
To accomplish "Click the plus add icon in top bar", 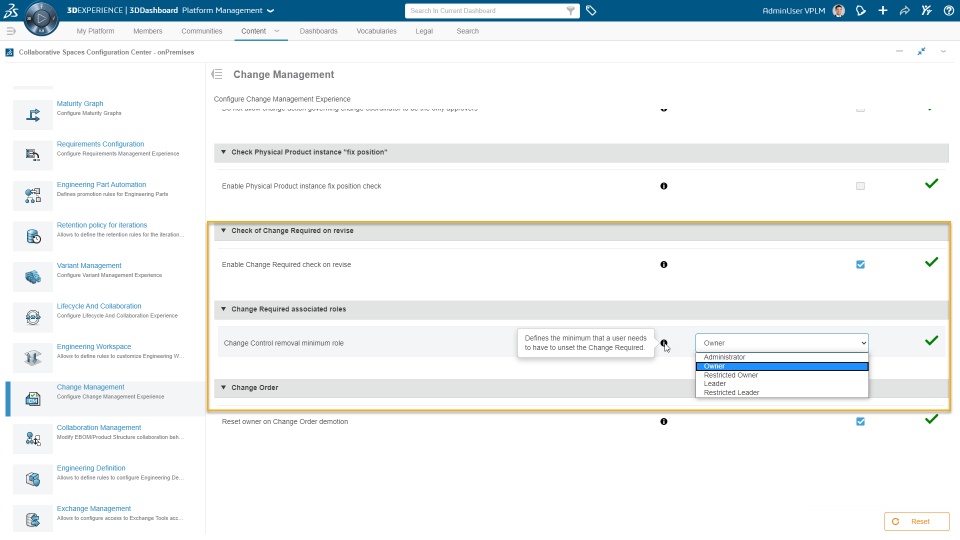I will [882, 10].
